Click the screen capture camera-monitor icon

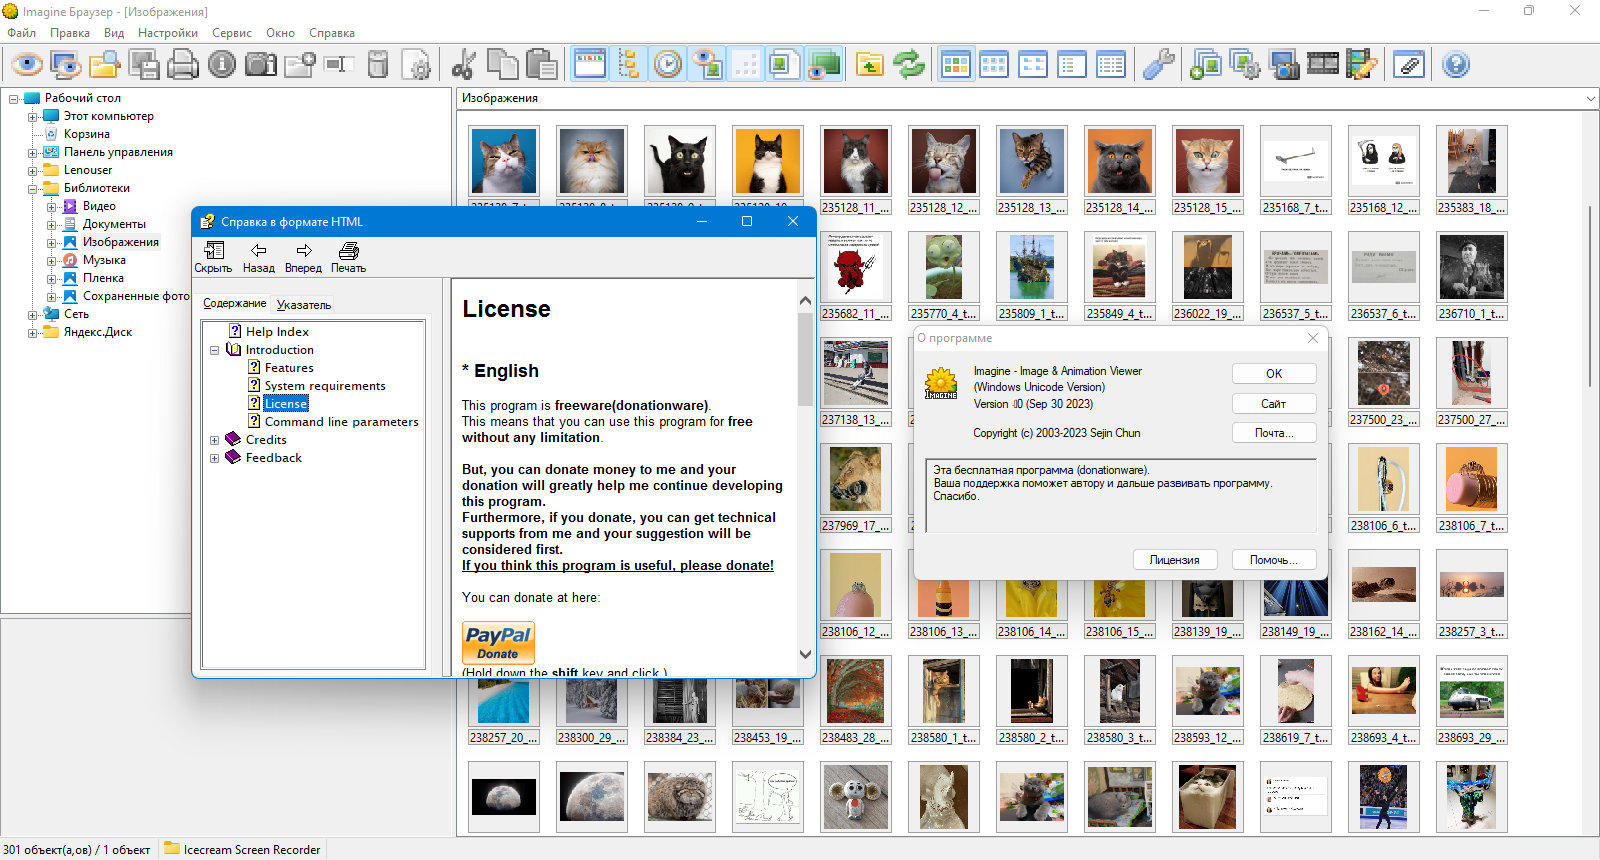click(x=1283, y=65)
